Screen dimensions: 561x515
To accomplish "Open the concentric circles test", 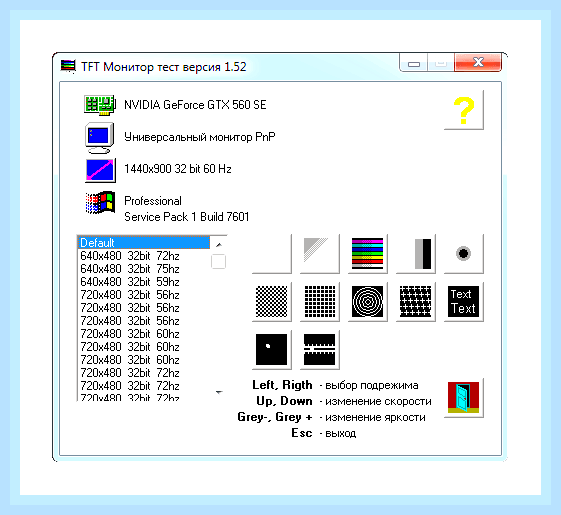I will (368, 302).
